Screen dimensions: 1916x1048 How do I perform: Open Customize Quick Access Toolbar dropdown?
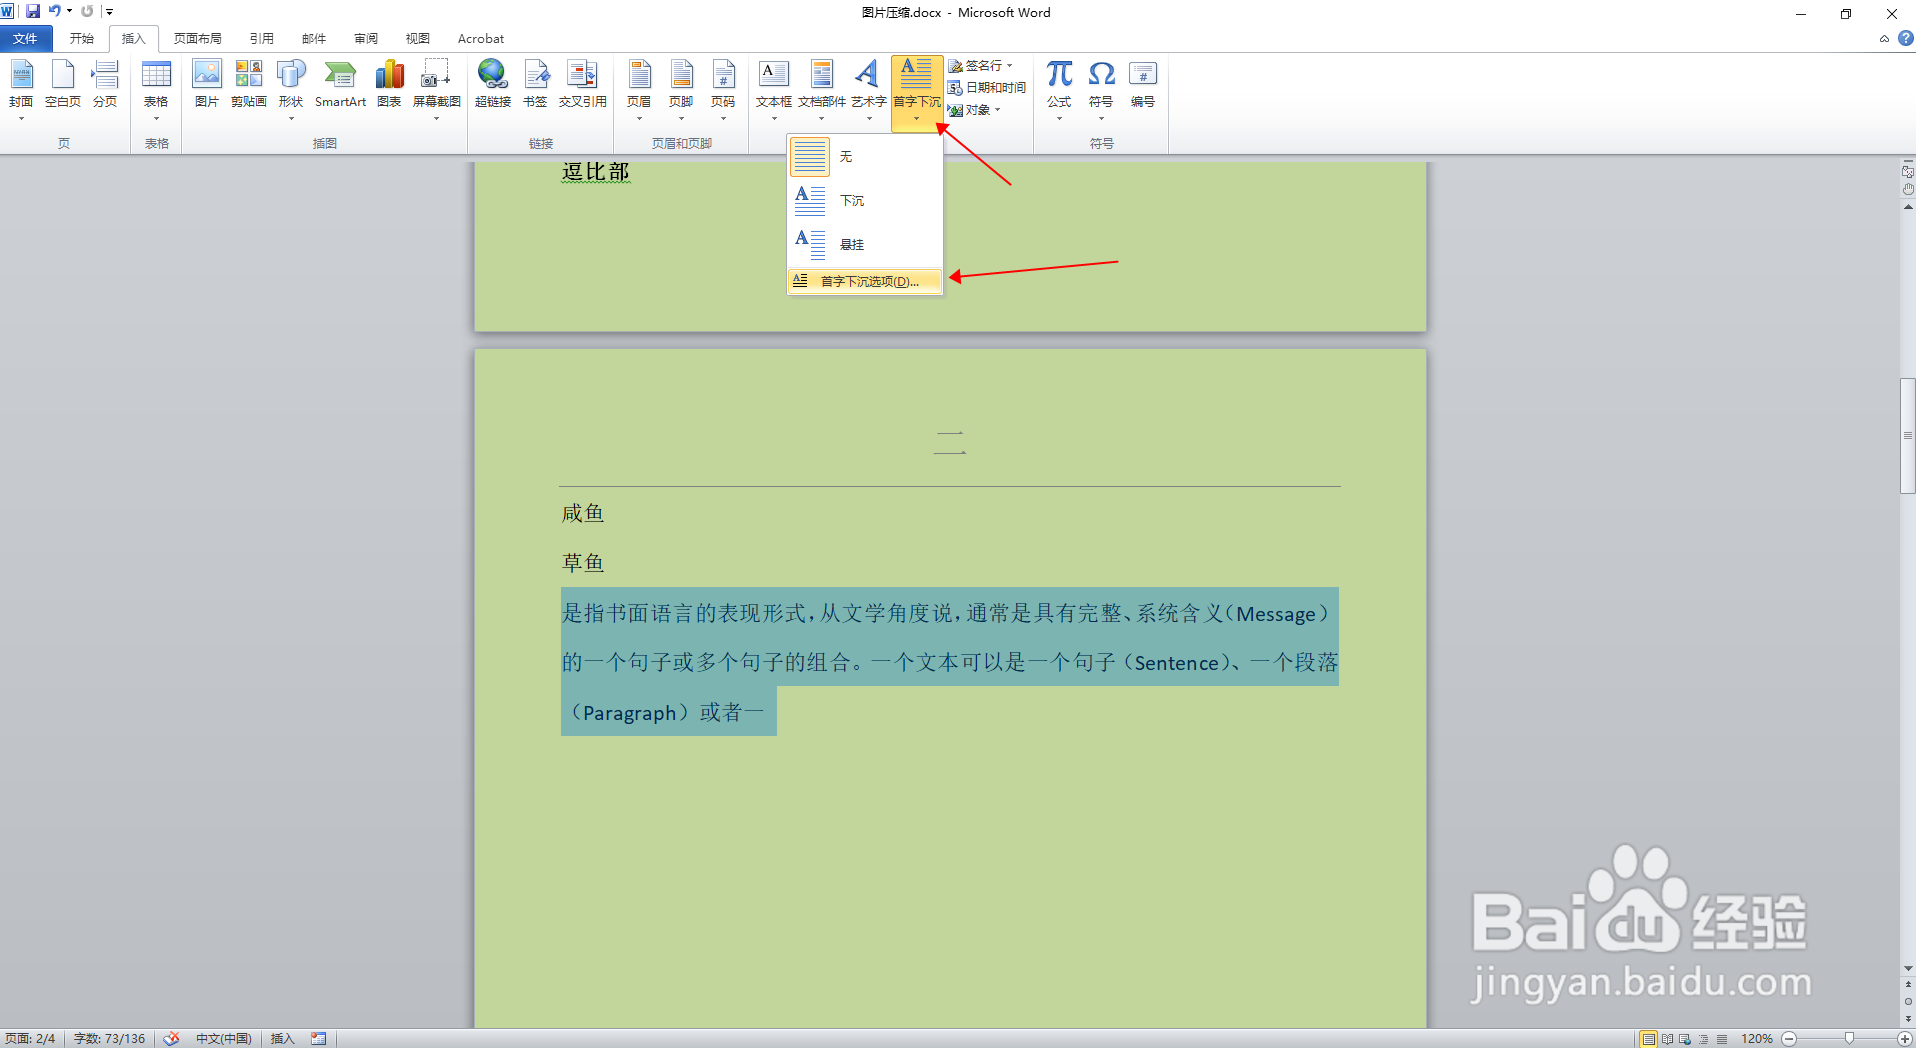[x=109, y=11]
